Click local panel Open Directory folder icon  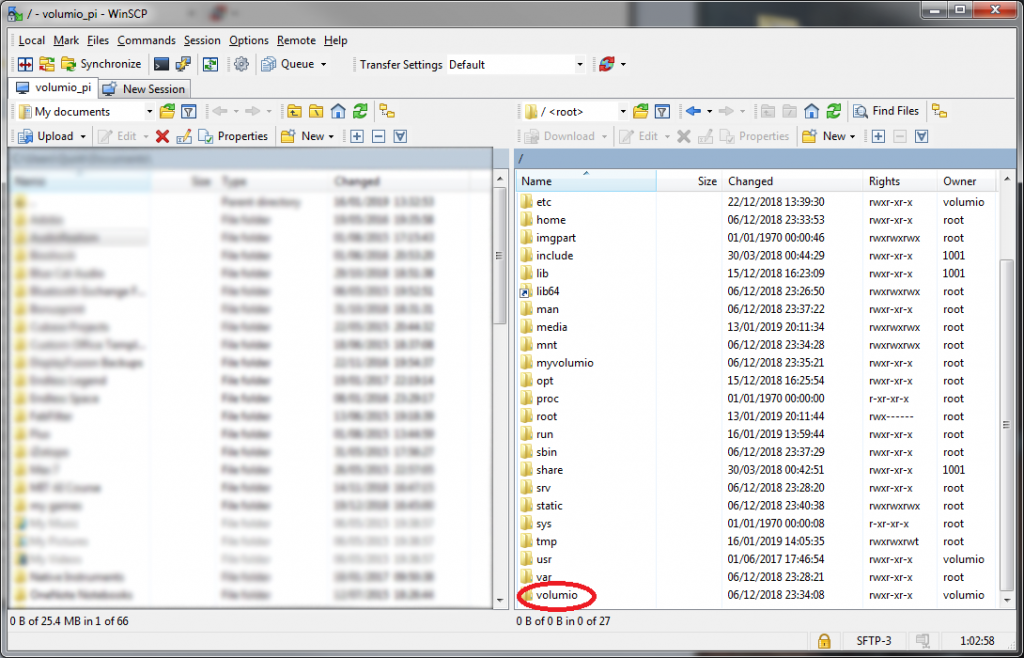(168, 112)
